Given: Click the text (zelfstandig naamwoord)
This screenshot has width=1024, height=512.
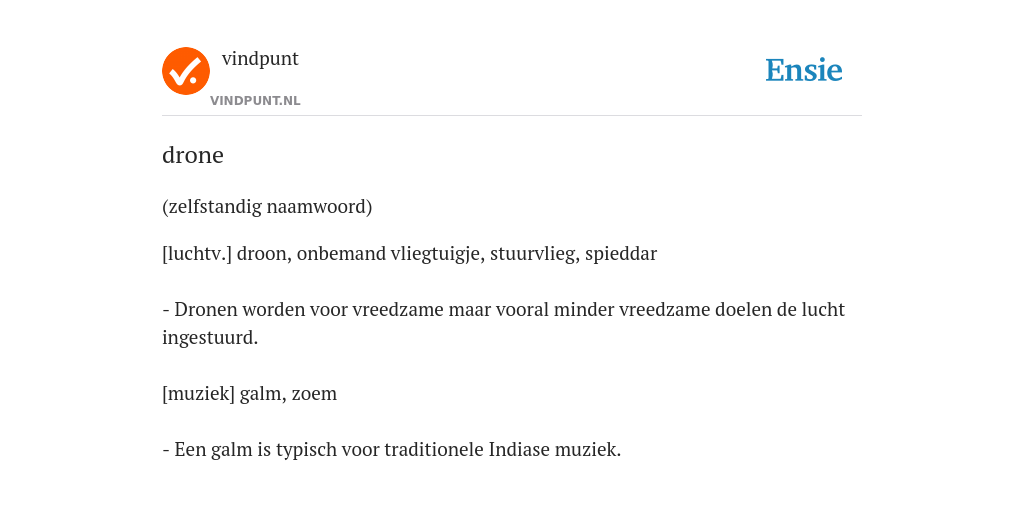Looking at the screenshot, I should point(267,207).
